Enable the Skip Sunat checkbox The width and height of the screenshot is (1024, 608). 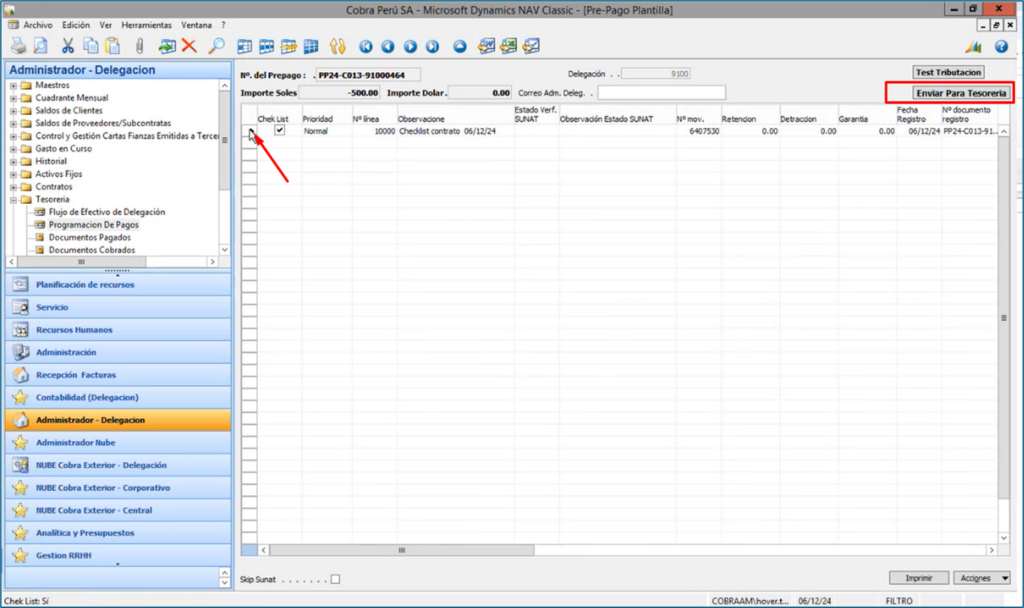tap(335, 579)
